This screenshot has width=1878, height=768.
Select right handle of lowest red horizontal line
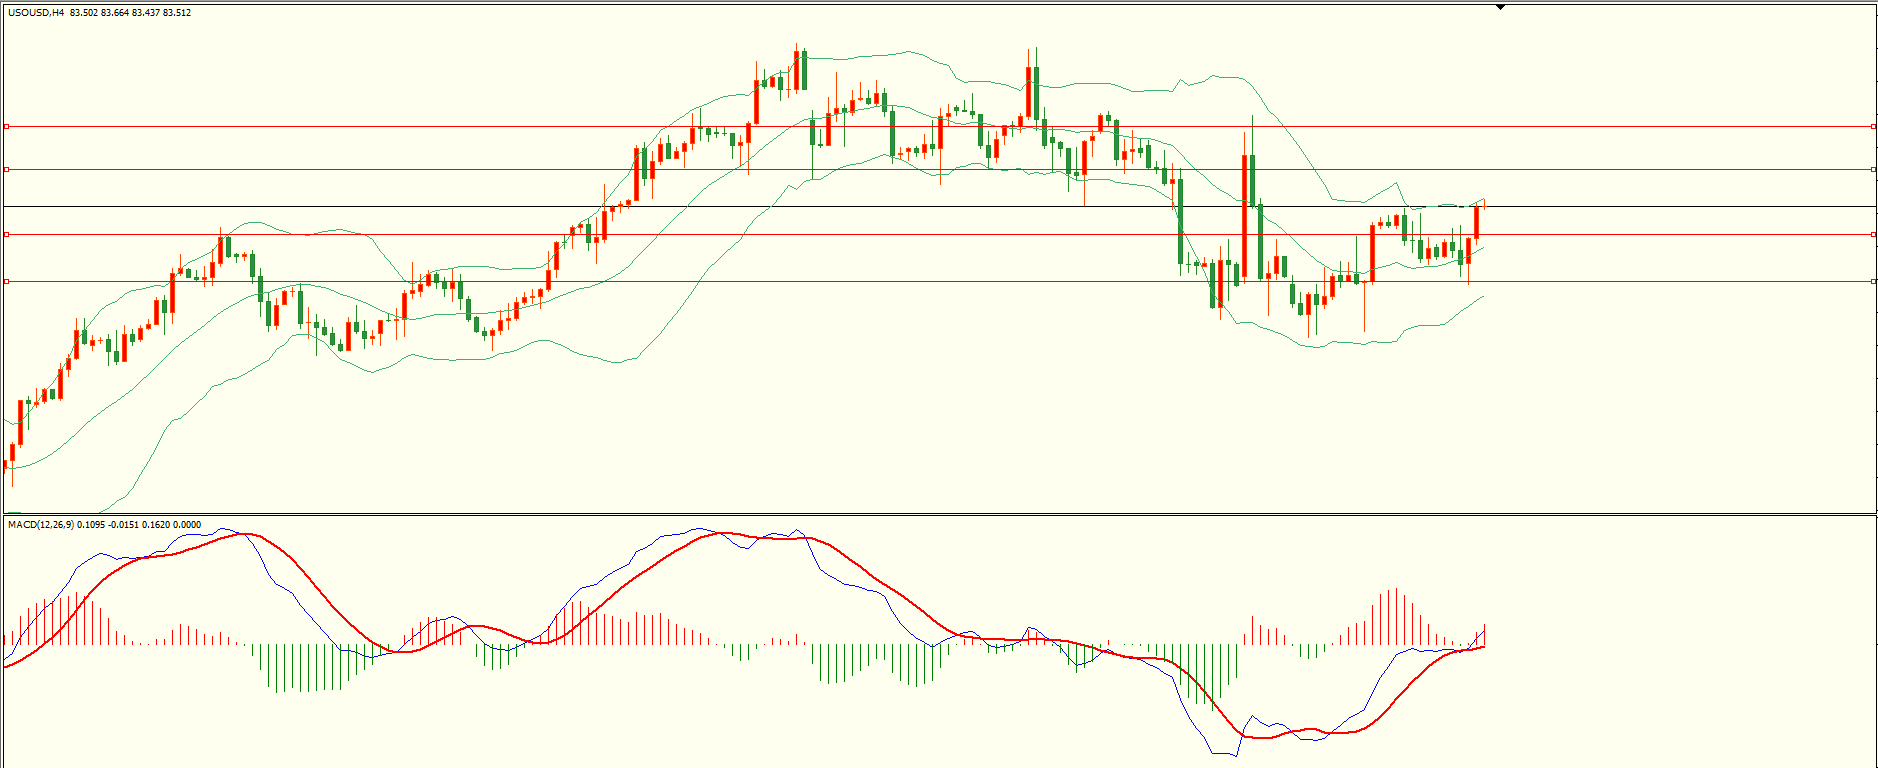pyautogui.click(x=1872, y=282)
